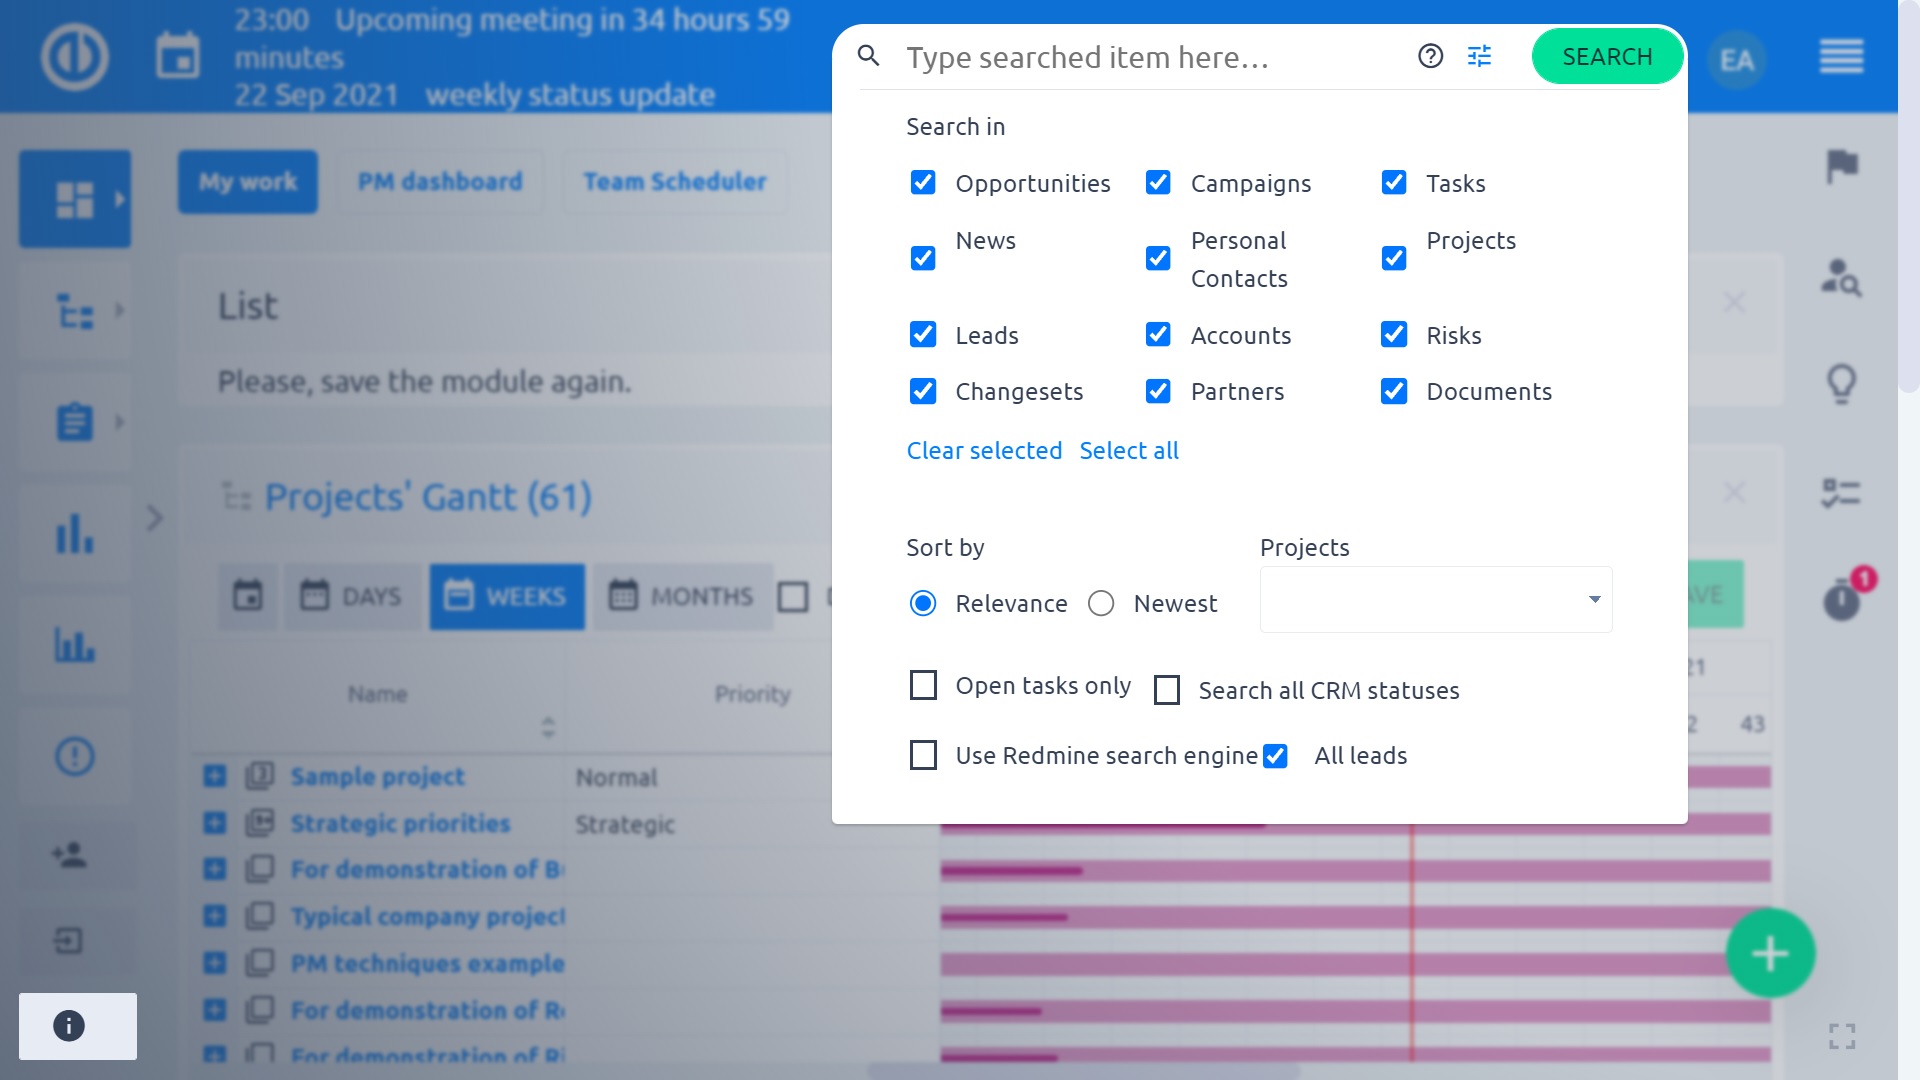
Task: Select the Newest sort radio button
Action: pos(1101,603)
